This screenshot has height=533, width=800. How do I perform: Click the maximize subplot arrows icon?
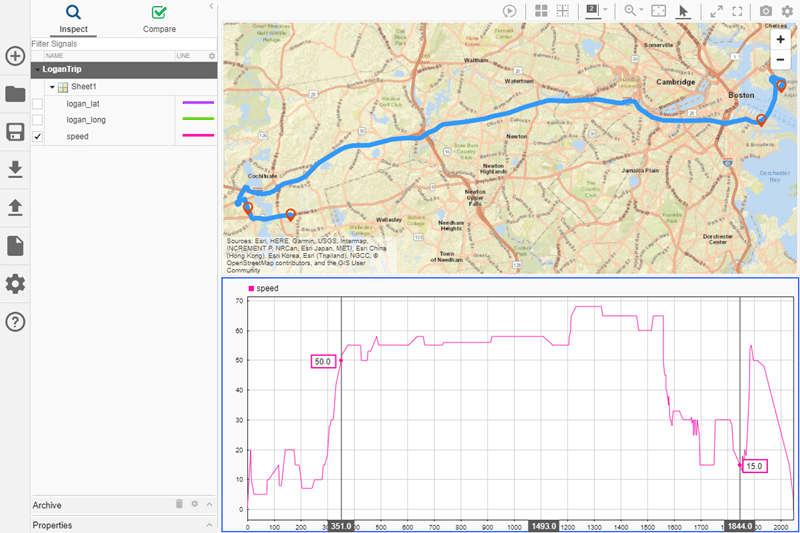[x=716, y=11]
